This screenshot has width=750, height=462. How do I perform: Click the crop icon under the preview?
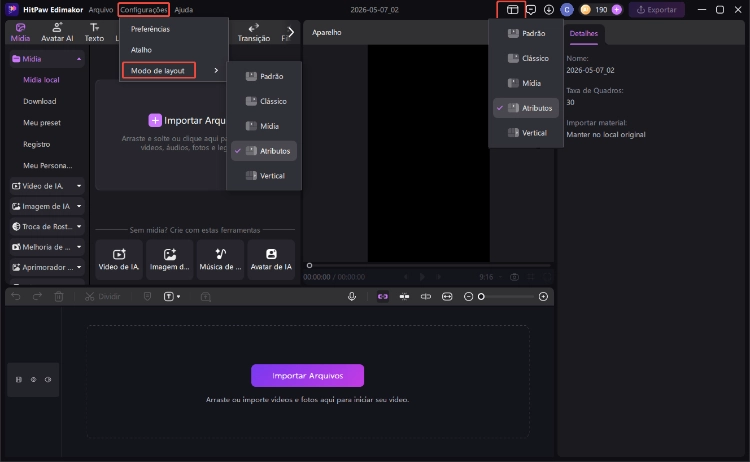[x=531, y=277]
